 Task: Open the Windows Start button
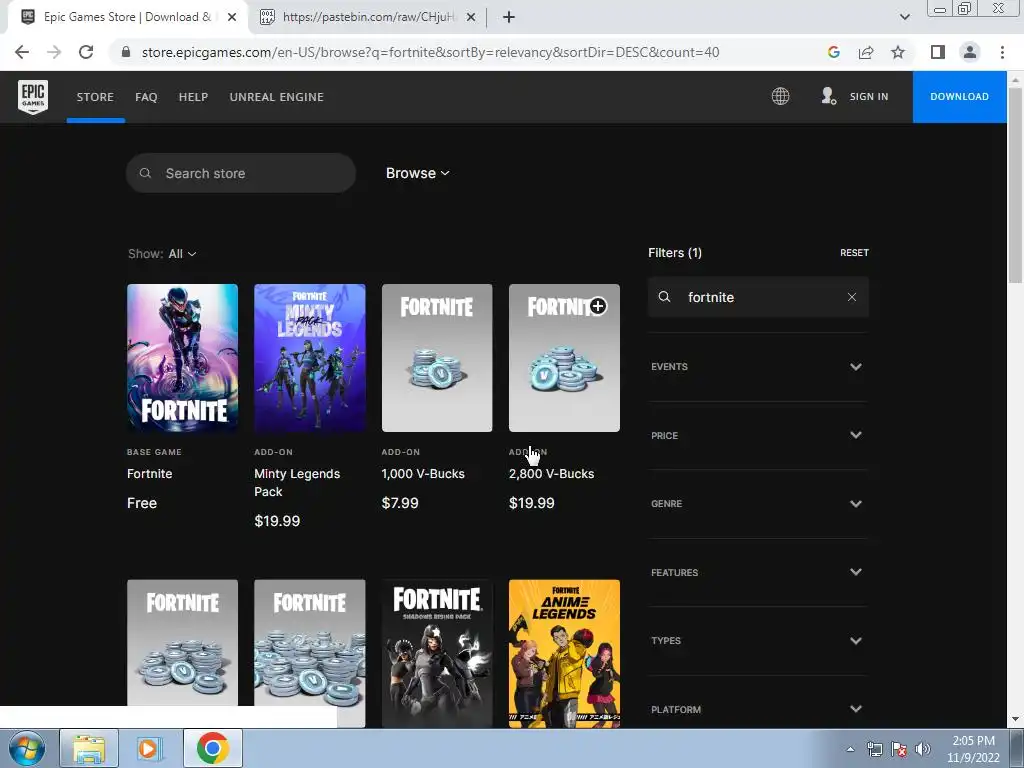click(x=27, y=748)
